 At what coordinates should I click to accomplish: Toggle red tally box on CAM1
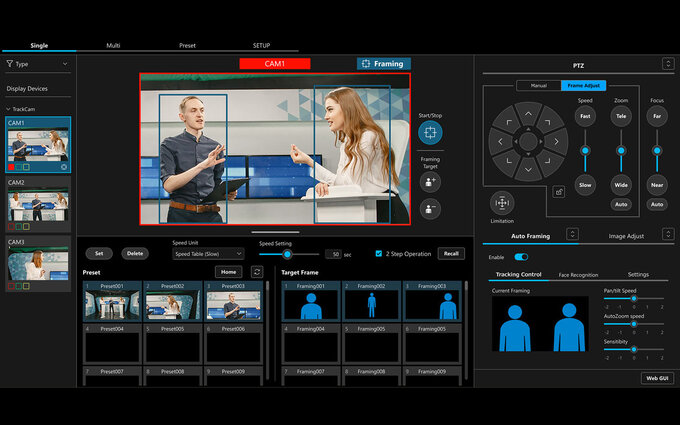pyautogui.click(x=11, y=167)
